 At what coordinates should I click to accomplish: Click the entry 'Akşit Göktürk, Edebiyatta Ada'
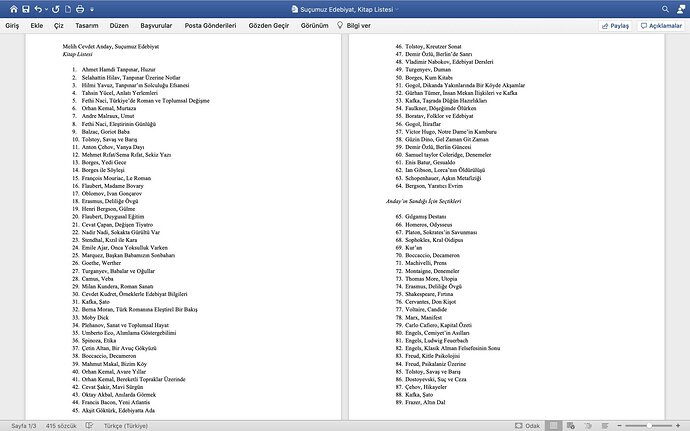tap(118, 410)
